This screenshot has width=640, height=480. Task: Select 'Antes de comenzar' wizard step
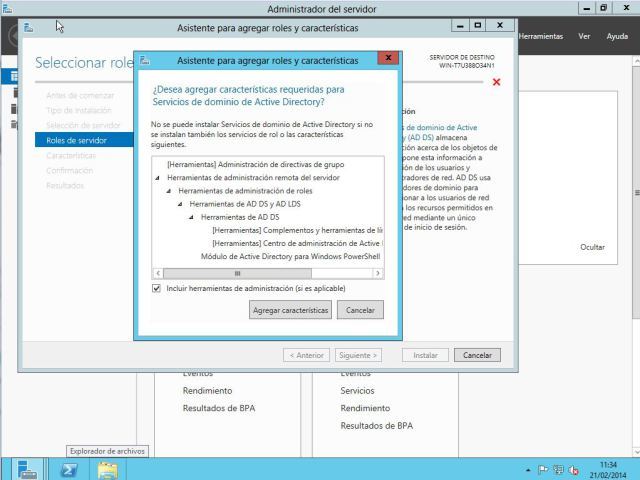(80, 96)
